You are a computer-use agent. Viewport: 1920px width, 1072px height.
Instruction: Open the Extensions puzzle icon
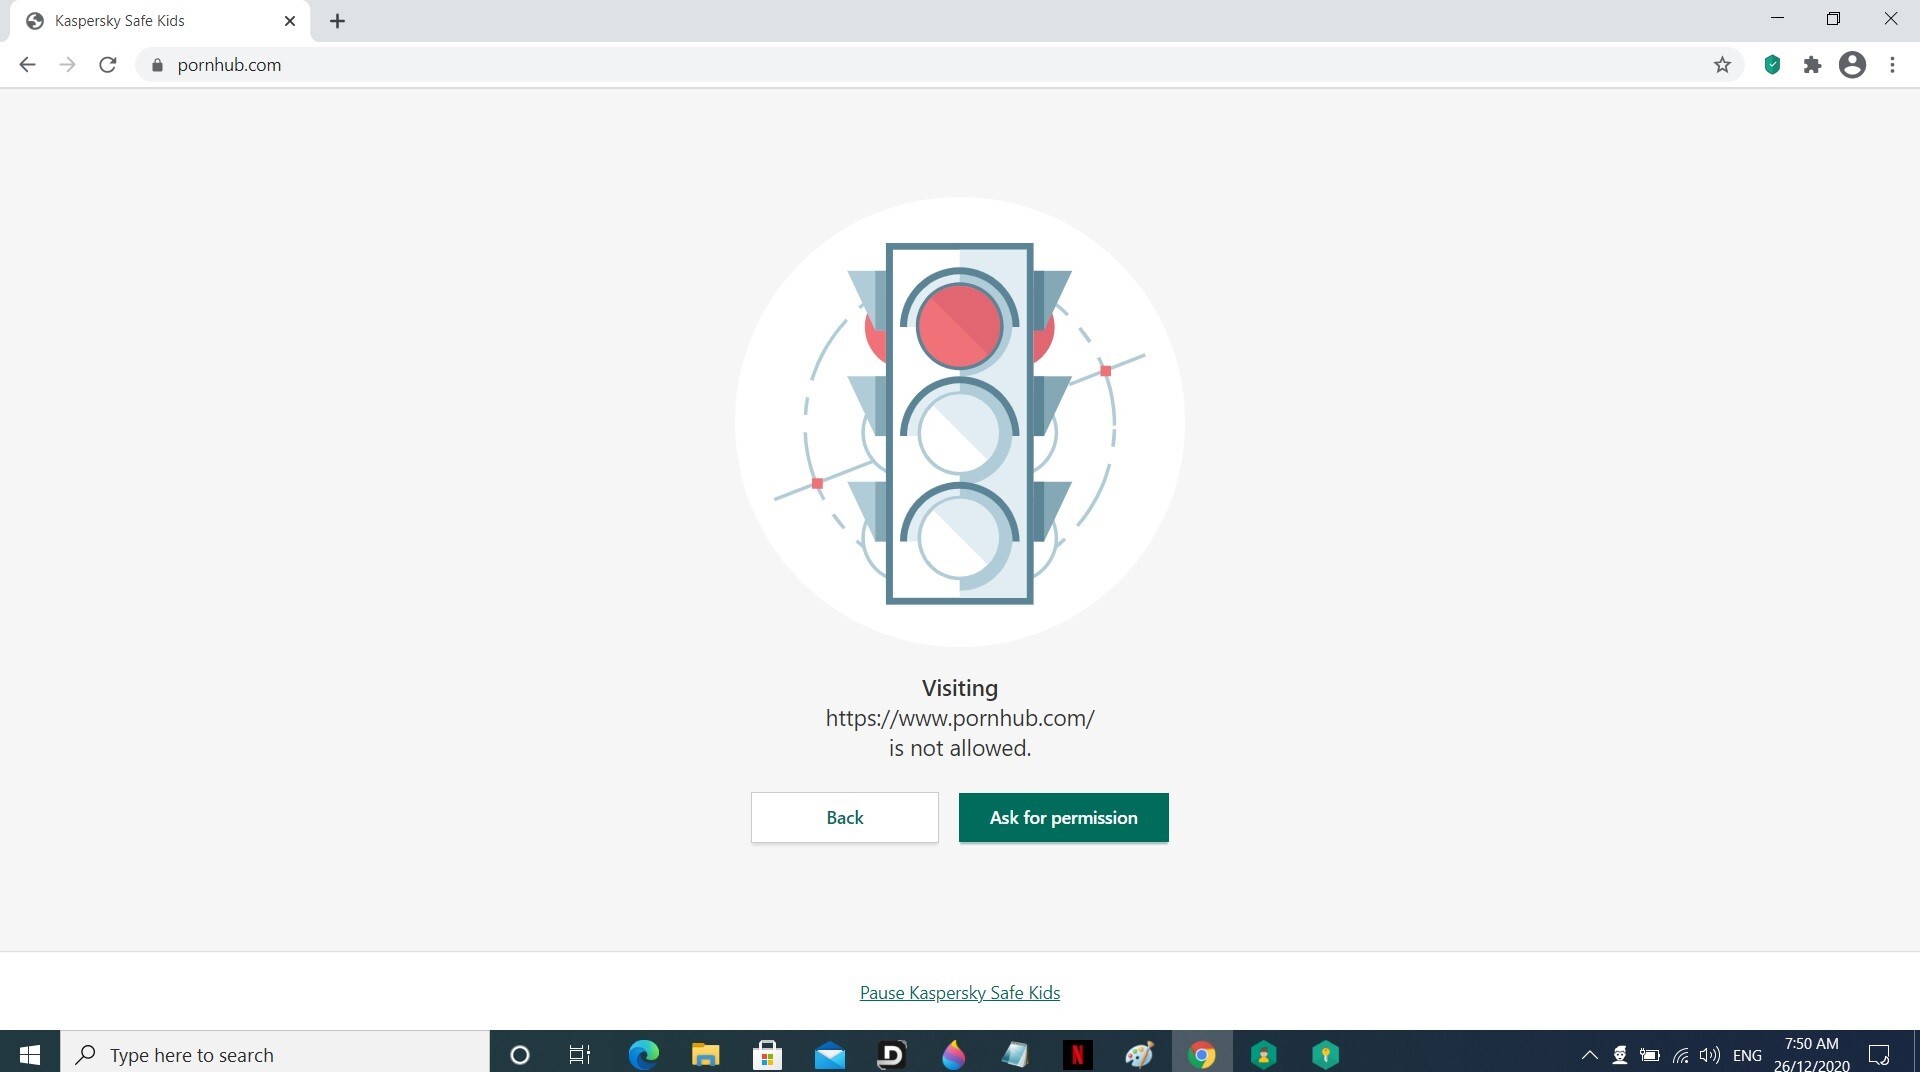pos(1812,65)
